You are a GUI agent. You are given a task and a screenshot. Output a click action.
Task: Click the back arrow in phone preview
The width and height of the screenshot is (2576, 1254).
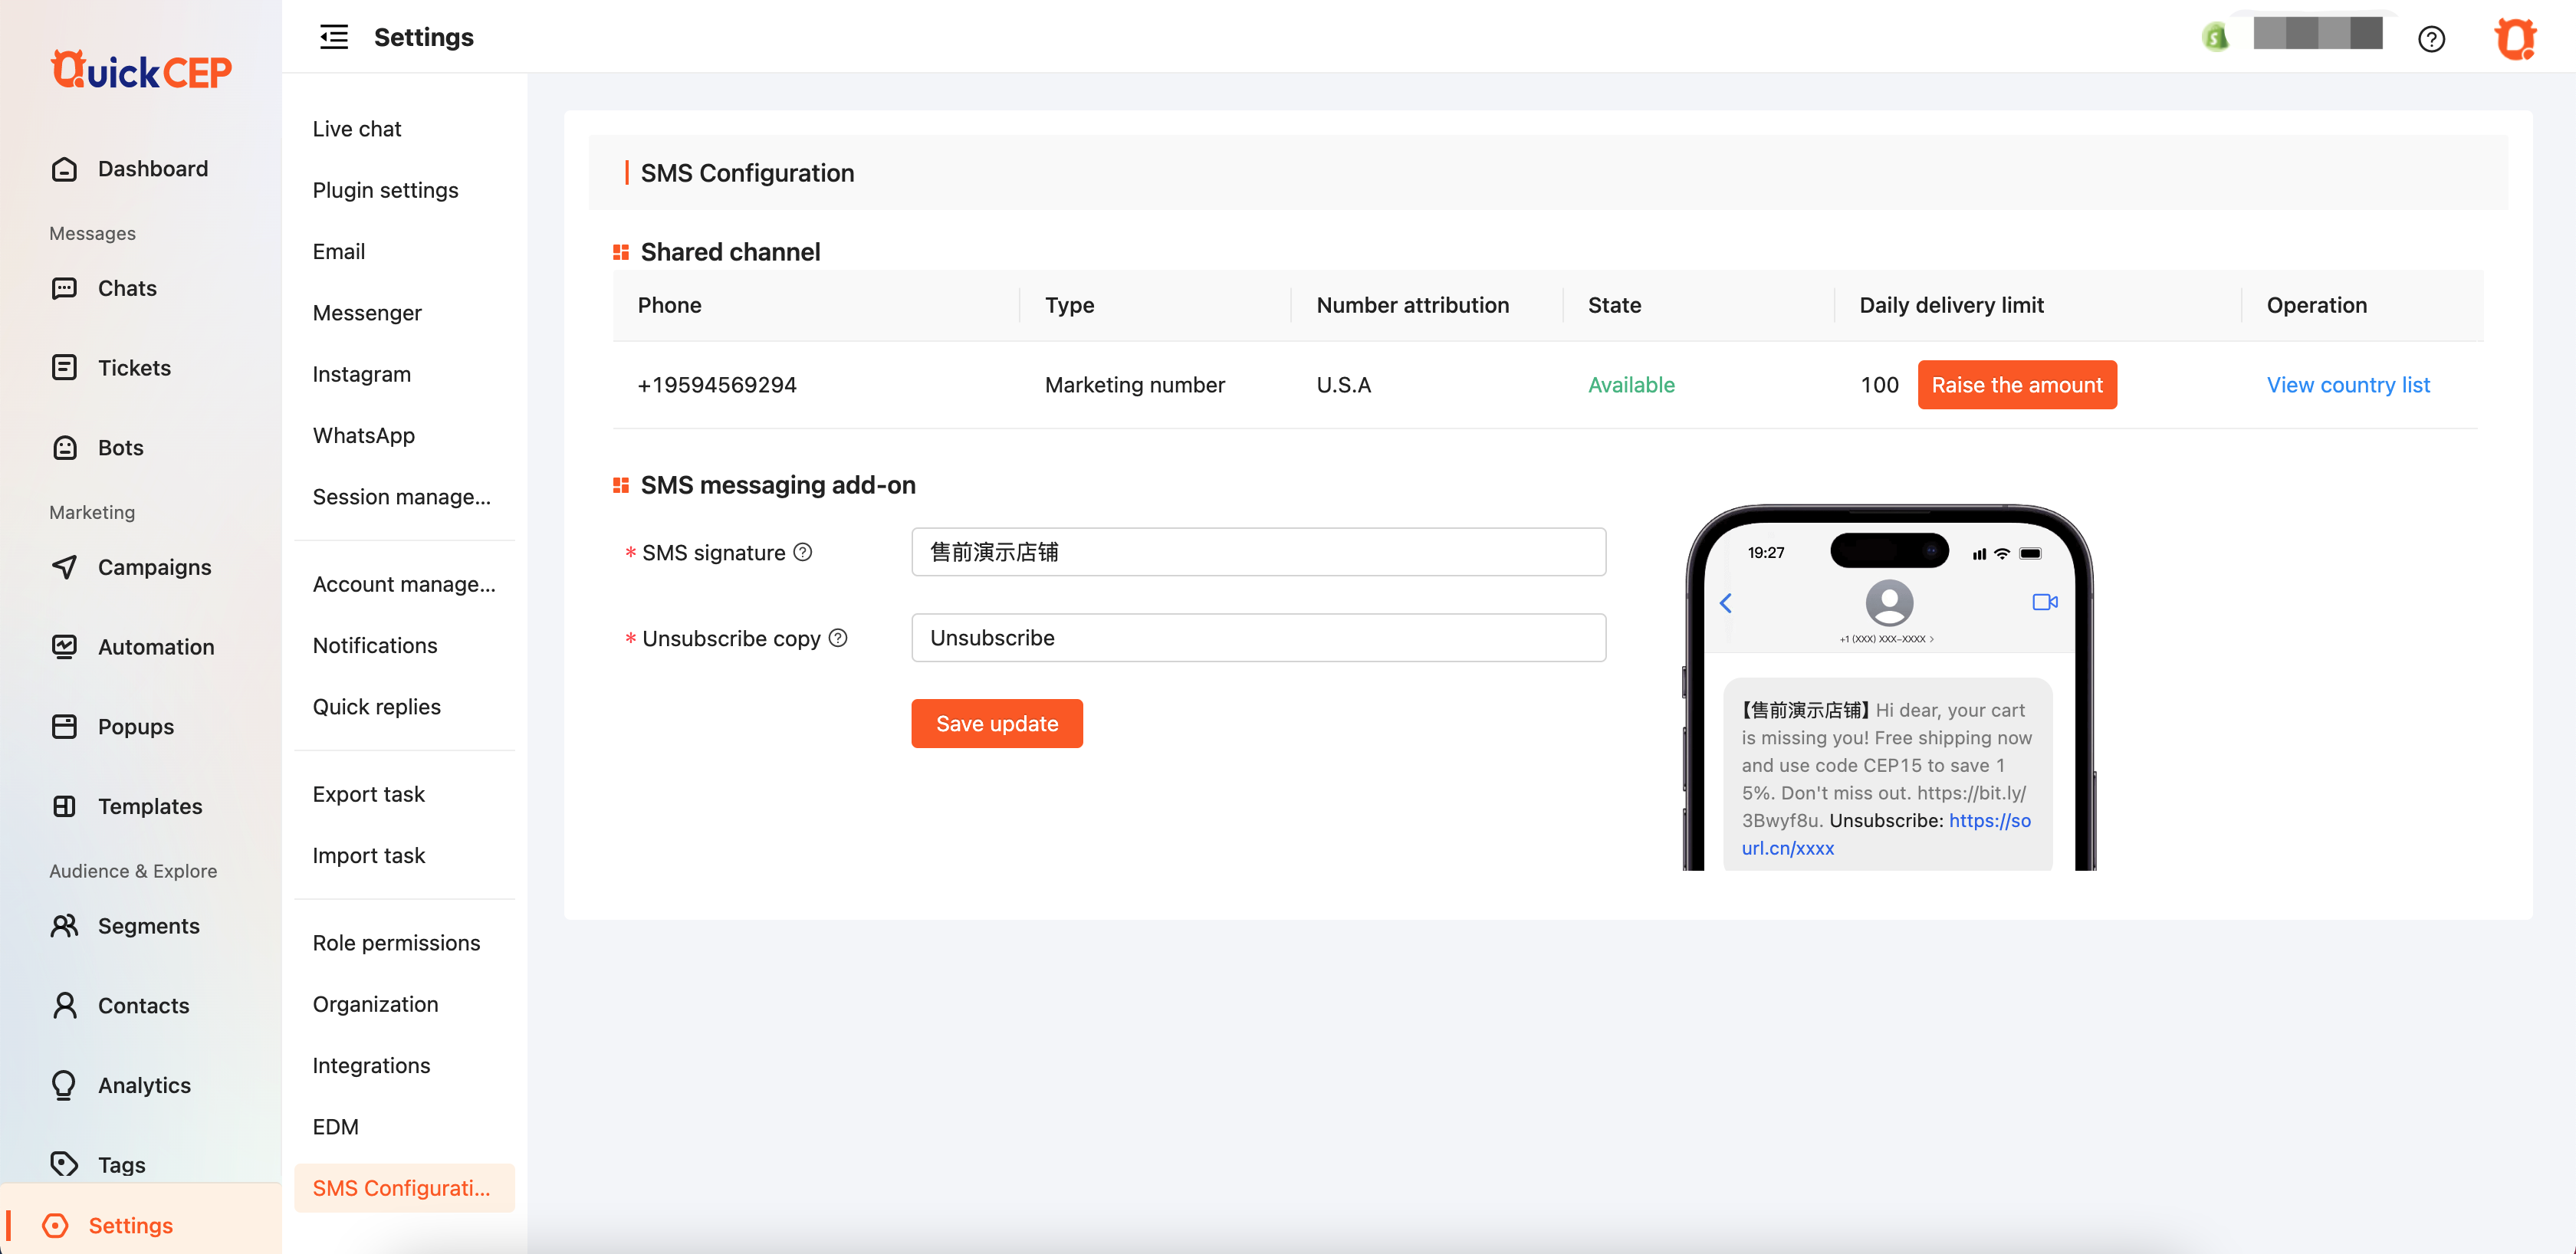[1726, 603]
